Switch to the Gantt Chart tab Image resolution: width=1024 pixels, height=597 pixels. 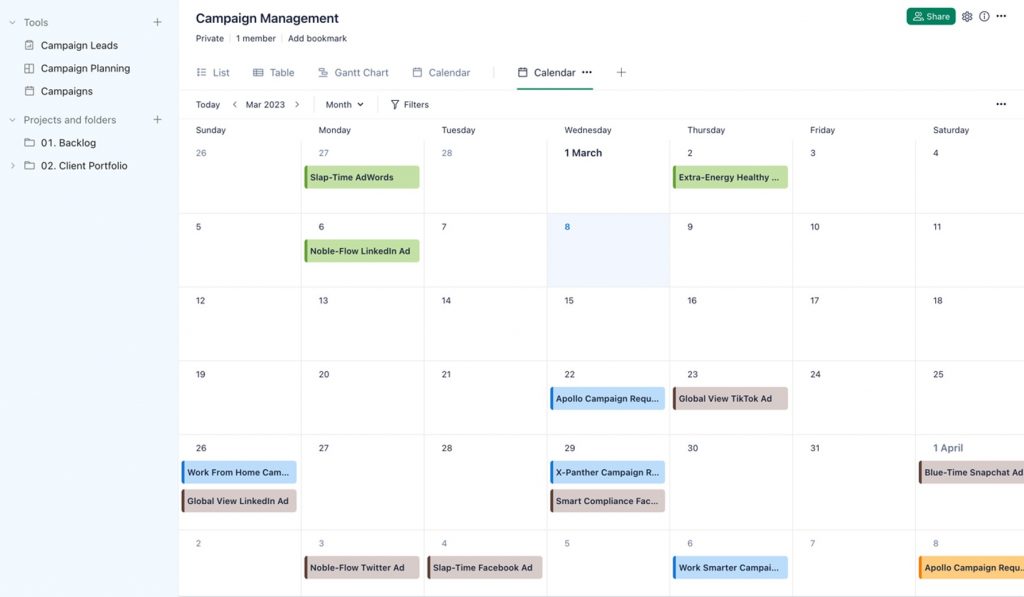(353, 73)
